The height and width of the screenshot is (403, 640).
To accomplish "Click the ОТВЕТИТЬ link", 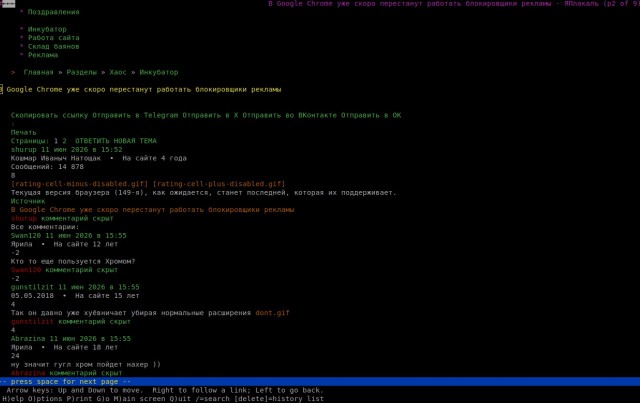I will [92, 141].
